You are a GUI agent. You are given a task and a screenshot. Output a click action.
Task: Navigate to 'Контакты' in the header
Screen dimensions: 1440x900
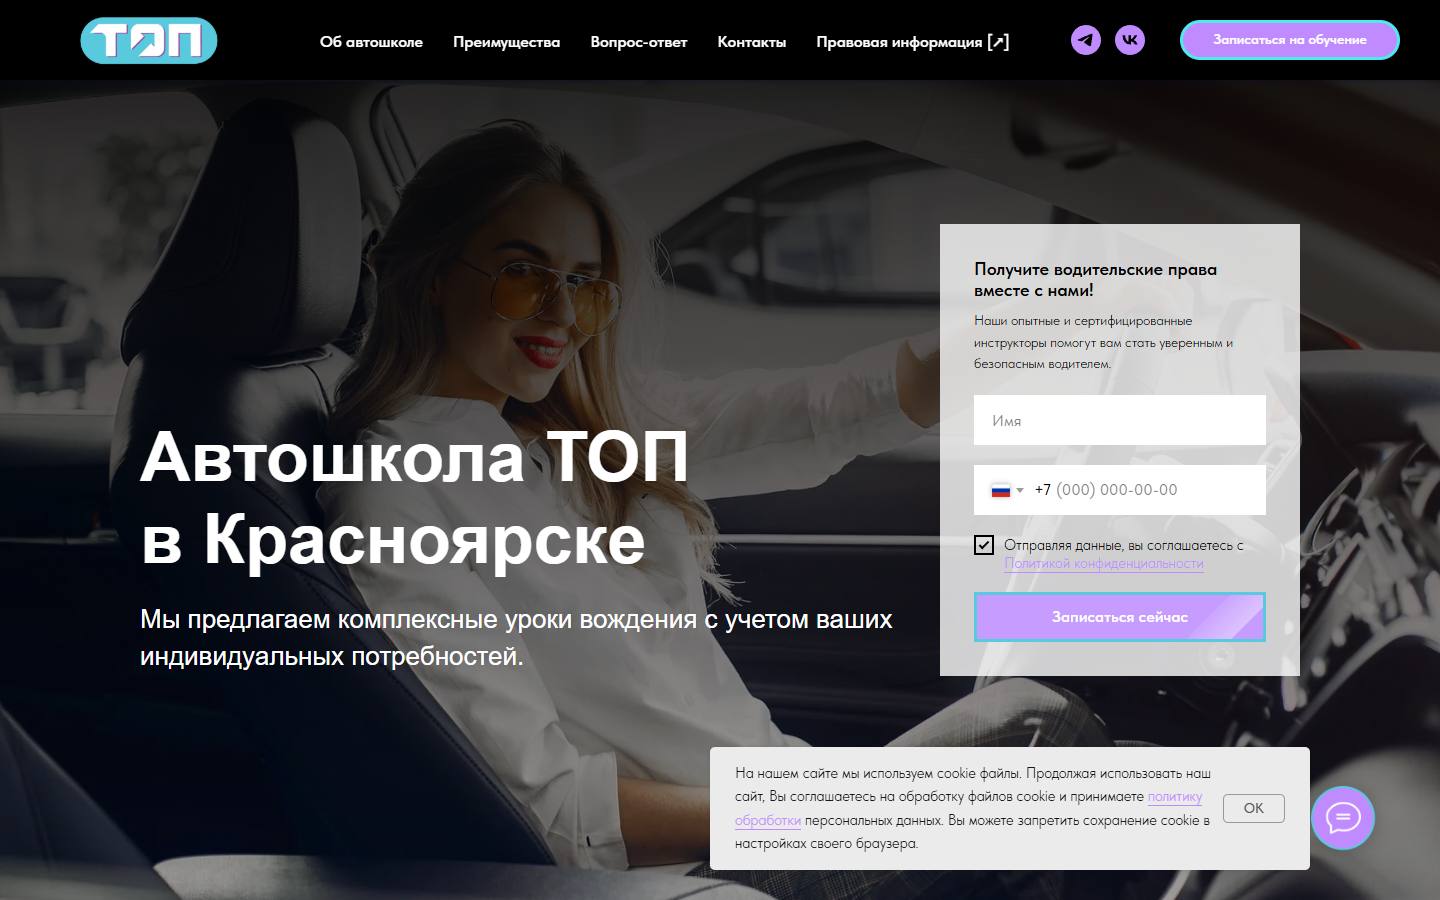tap(752, 42)
